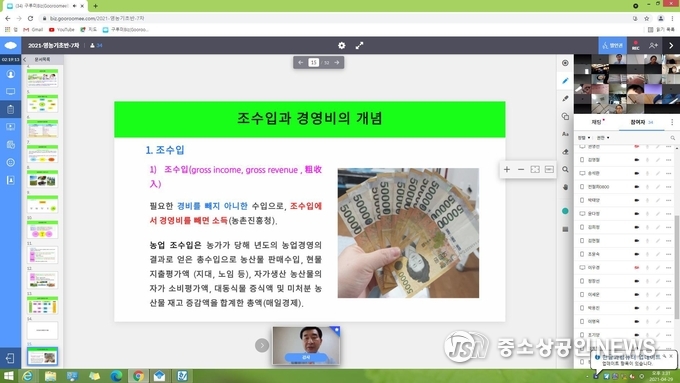Open slide 12 thumbnail in document list
680x383 pixels.
click(42, 280)
